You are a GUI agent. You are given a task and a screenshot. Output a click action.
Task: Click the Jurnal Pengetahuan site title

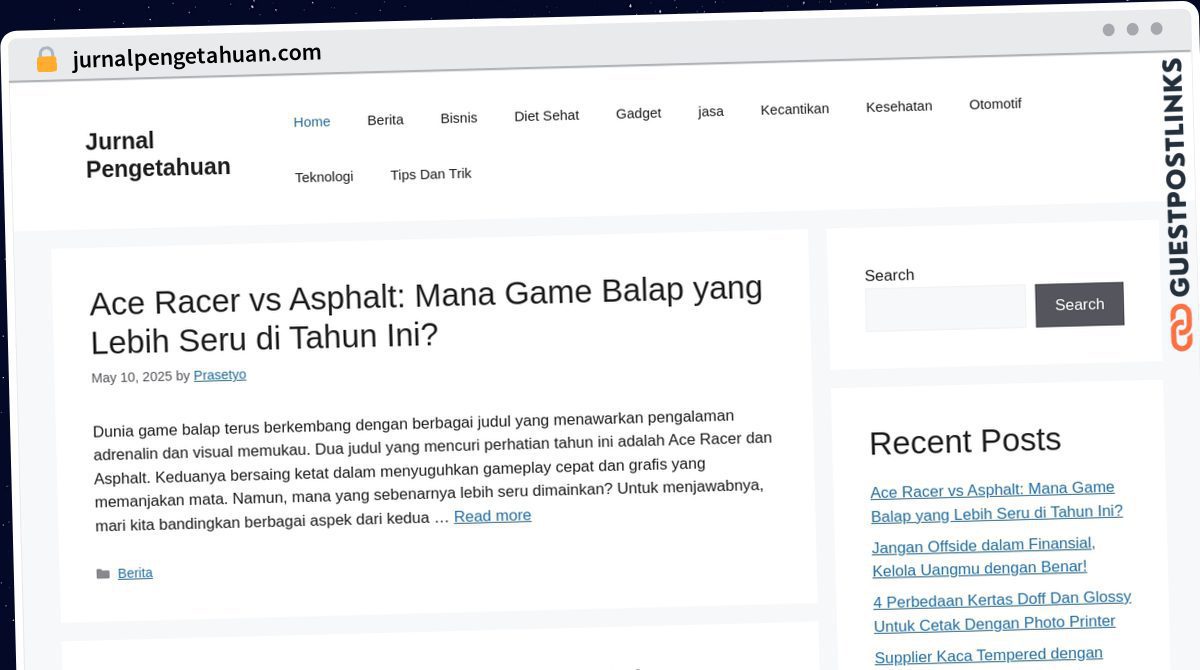(x=157, y=155)
